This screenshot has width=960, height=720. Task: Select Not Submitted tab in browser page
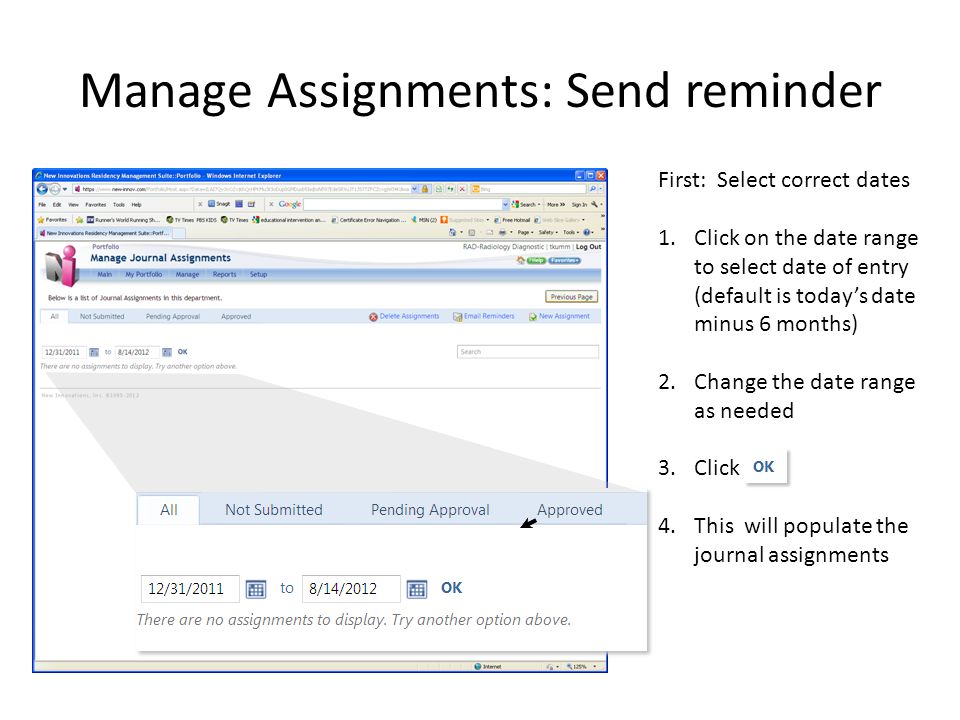(x=102, y=317)
